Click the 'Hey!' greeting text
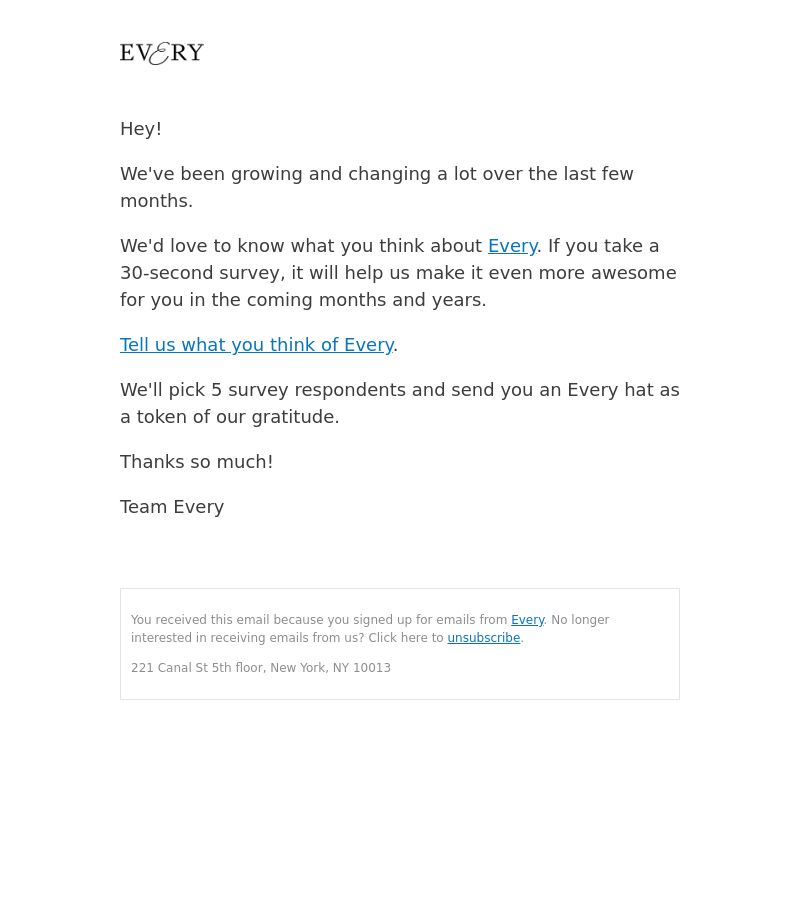The width and height of the screenshot is (800, 904). click(141, 129)
